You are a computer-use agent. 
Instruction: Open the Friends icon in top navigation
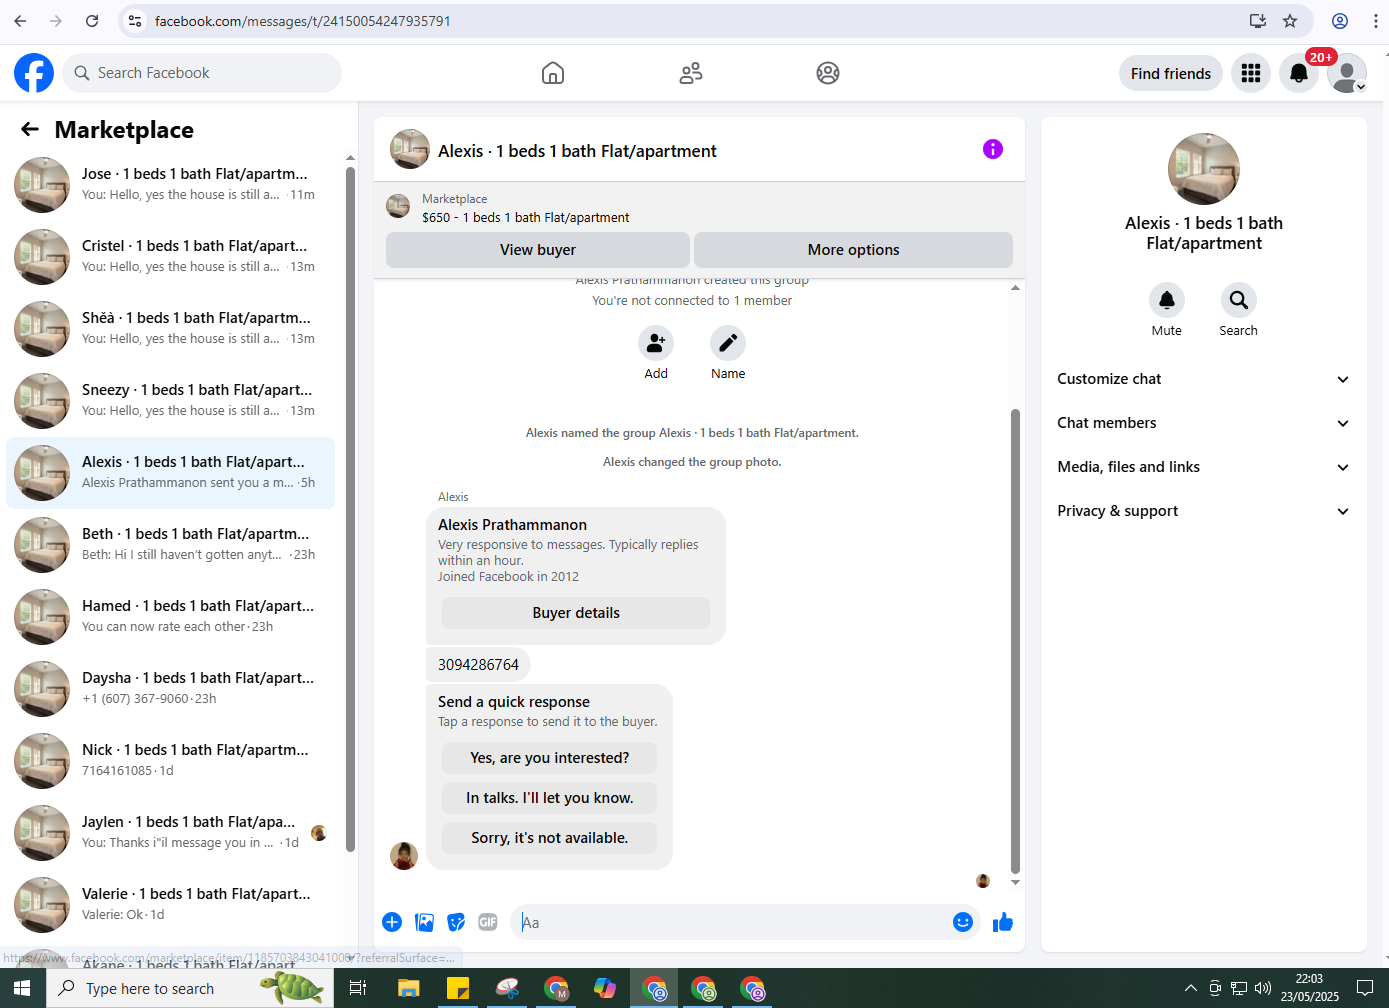tap(691, 73)
